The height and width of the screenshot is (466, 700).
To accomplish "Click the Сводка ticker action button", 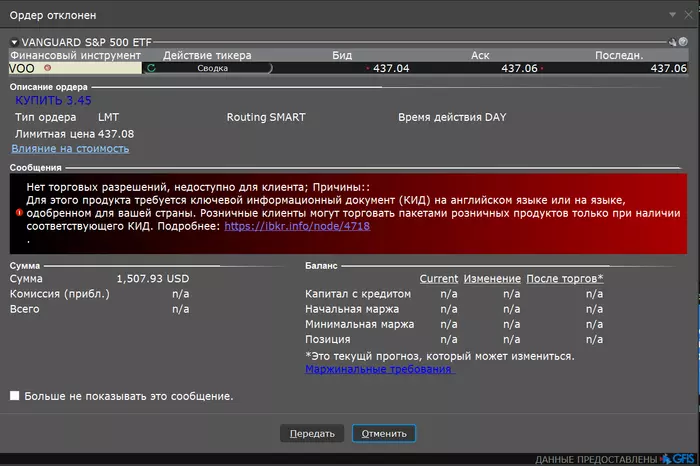I will (212, 68).
